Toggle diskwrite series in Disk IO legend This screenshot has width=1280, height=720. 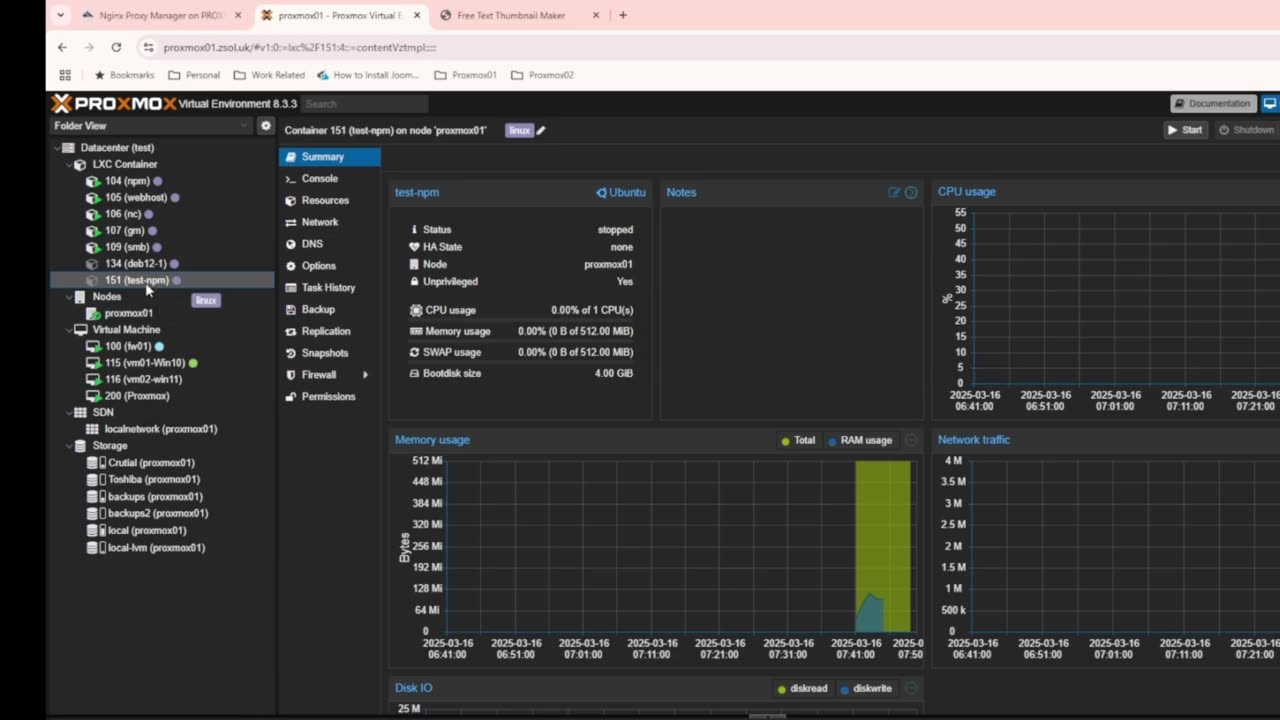[866, 689]
